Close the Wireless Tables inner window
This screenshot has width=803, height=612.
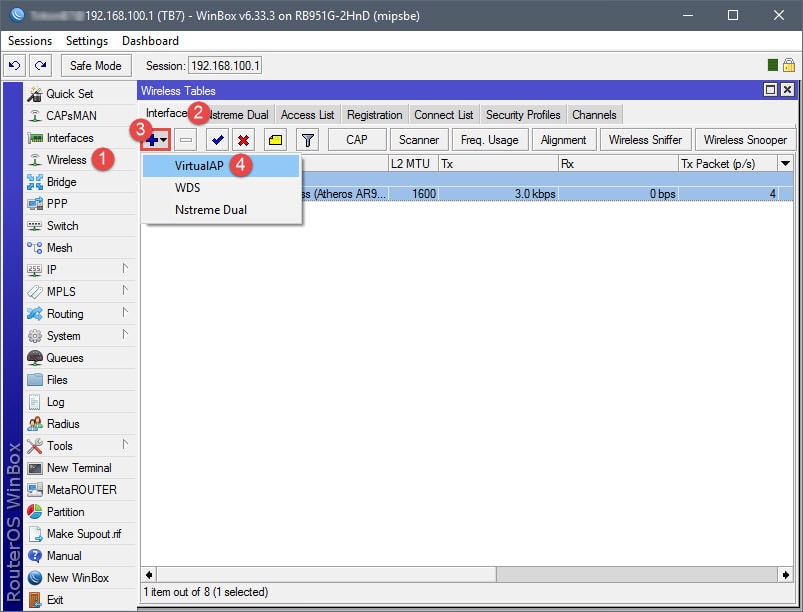(x=787, y=90)
